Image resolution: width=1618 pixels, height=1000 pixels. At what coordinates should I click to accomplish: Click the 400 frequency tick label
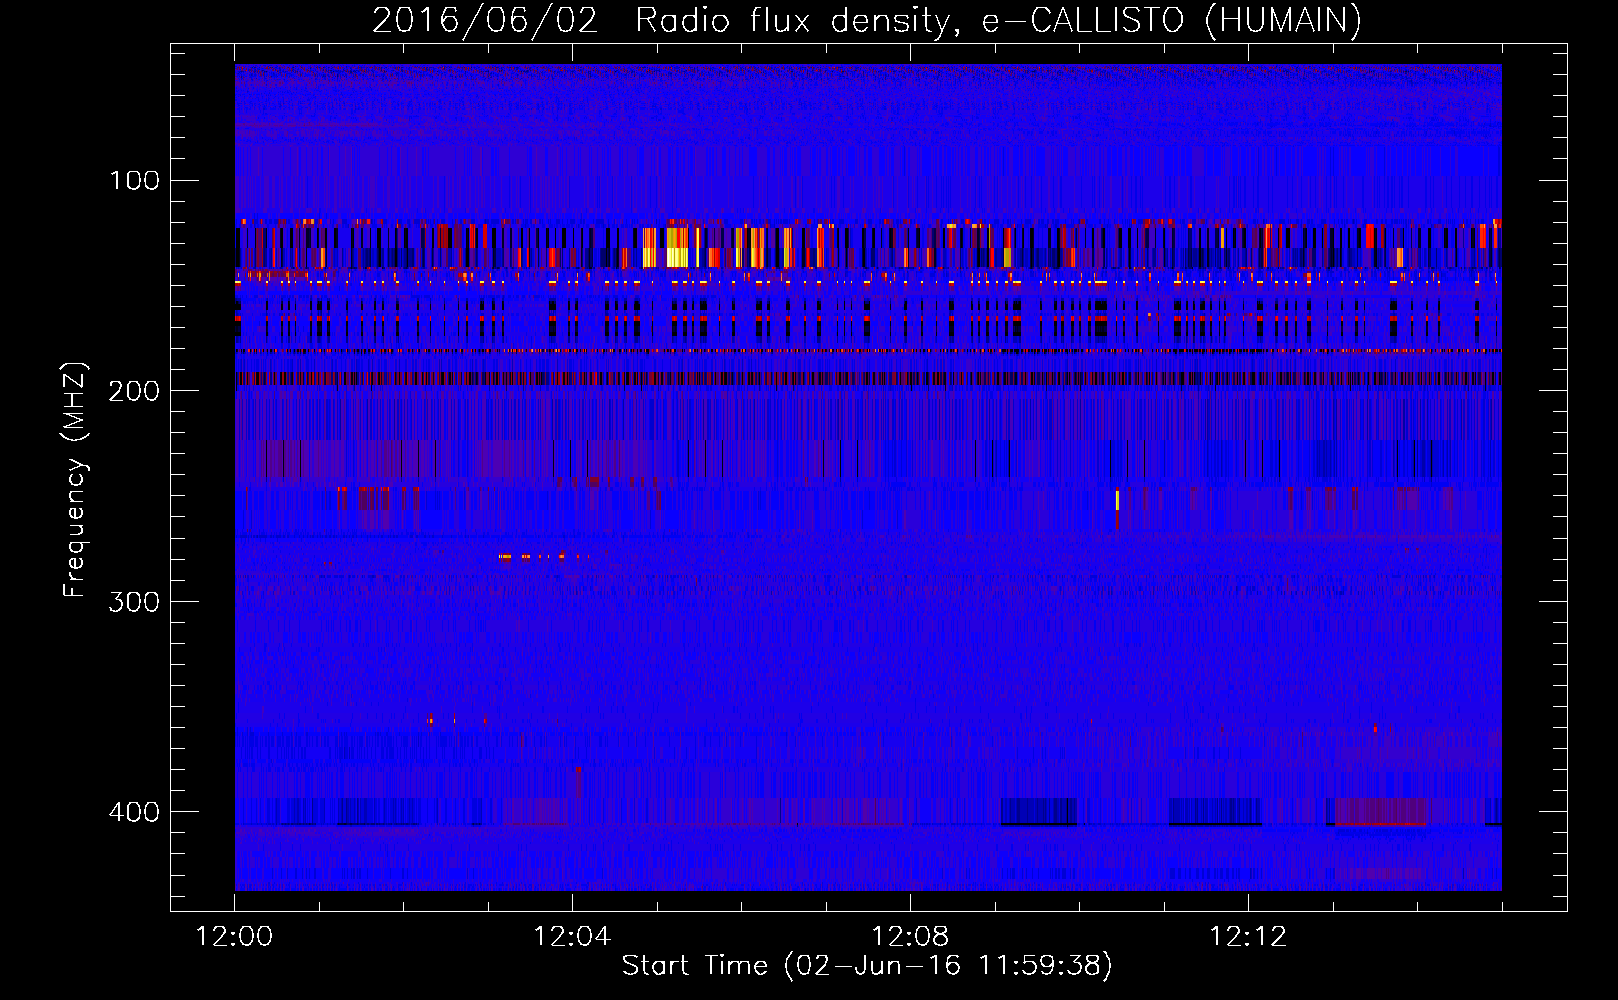tap(134, 811)
